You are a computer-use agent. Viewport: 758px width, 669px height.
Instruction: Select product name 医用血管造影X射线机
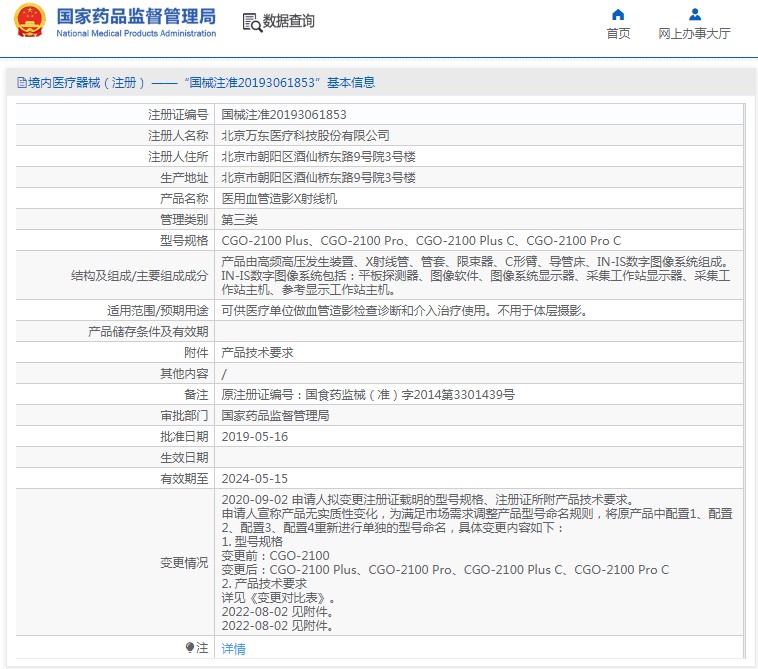tap(279, 199)
